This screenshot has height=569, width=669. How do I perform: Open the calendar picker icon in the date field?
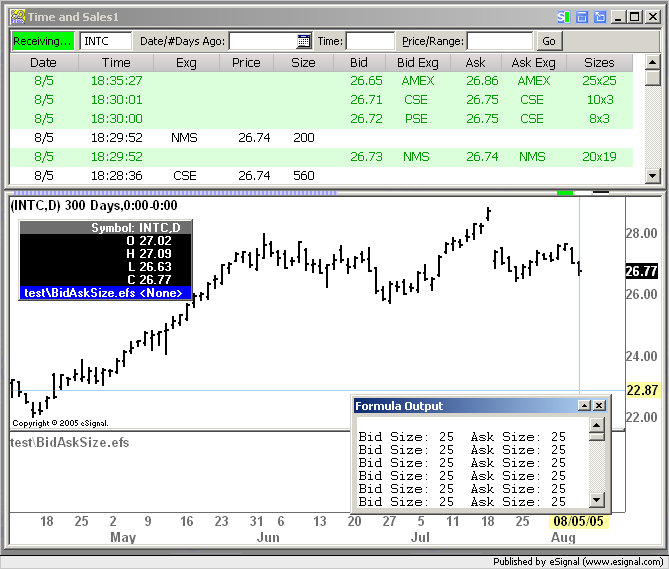pyautogui.click(x=303, y=41)
